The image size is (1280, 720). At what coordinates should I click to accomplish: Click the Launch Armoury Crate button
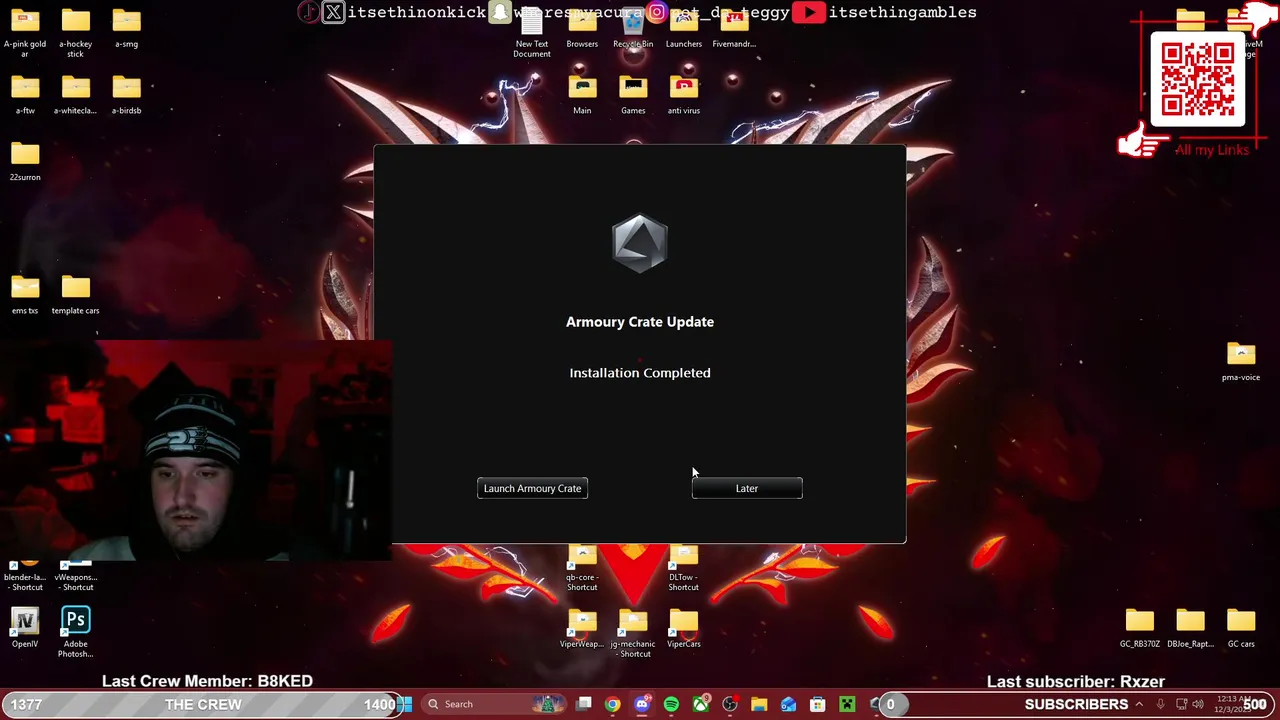click(x=532, y=488)
